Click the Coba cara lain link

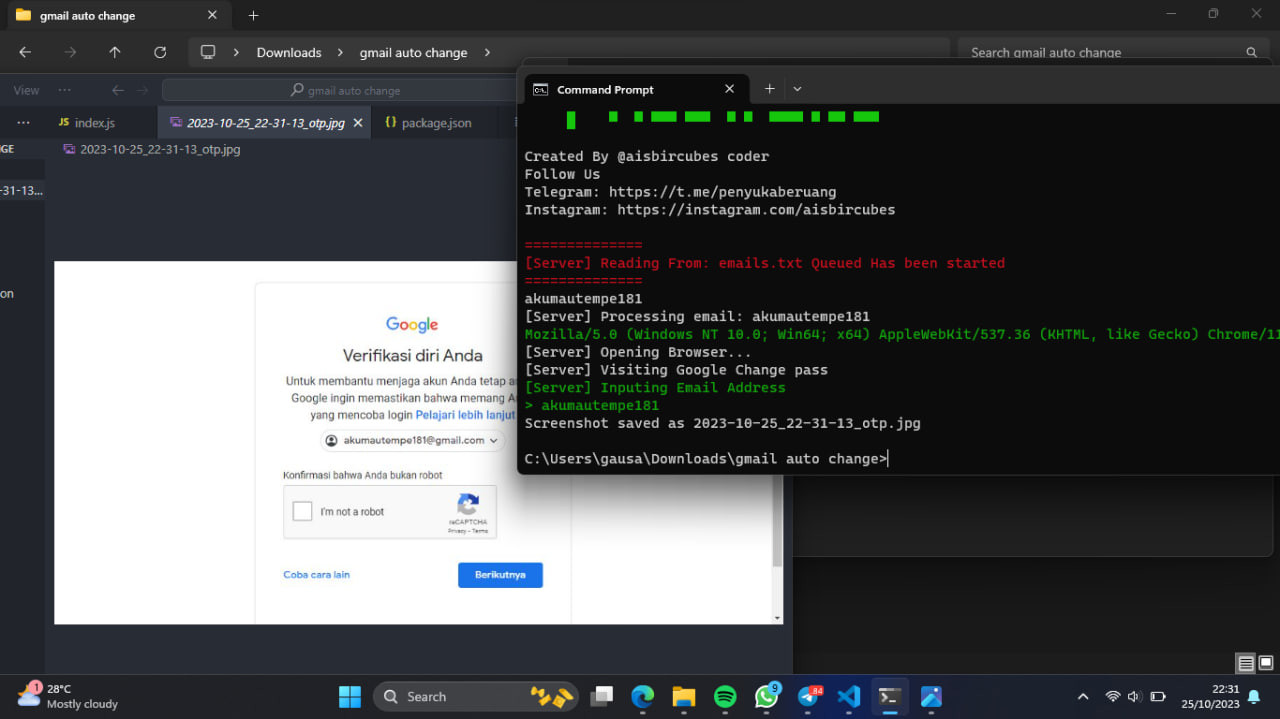click(x=316, y=575)
